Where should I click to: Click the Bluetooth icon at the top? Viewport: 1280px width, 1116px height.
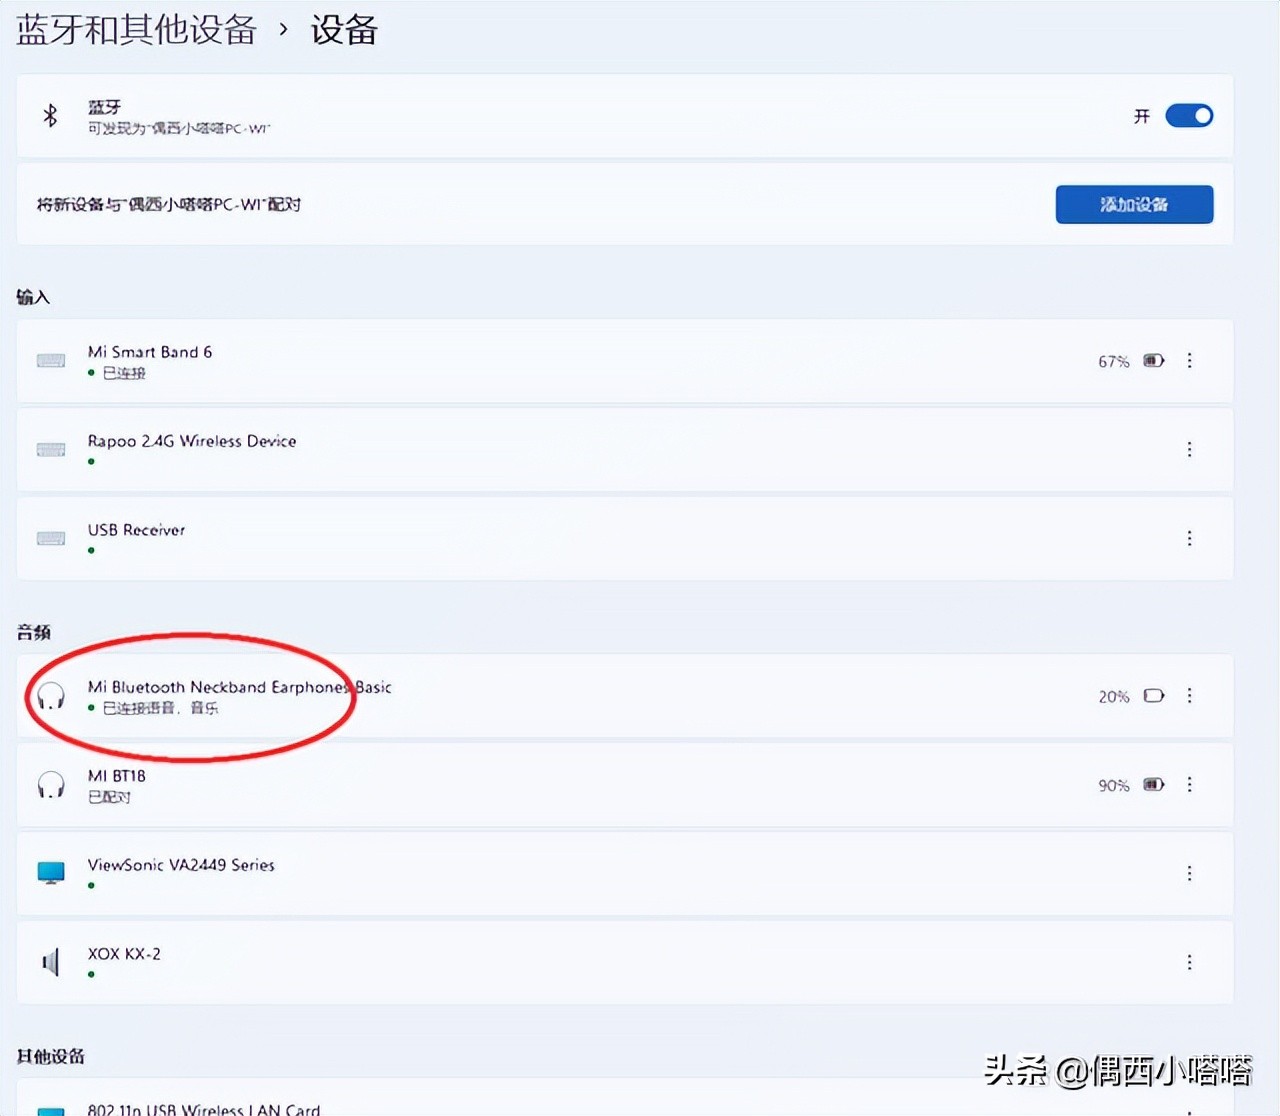tap(50, 115)
